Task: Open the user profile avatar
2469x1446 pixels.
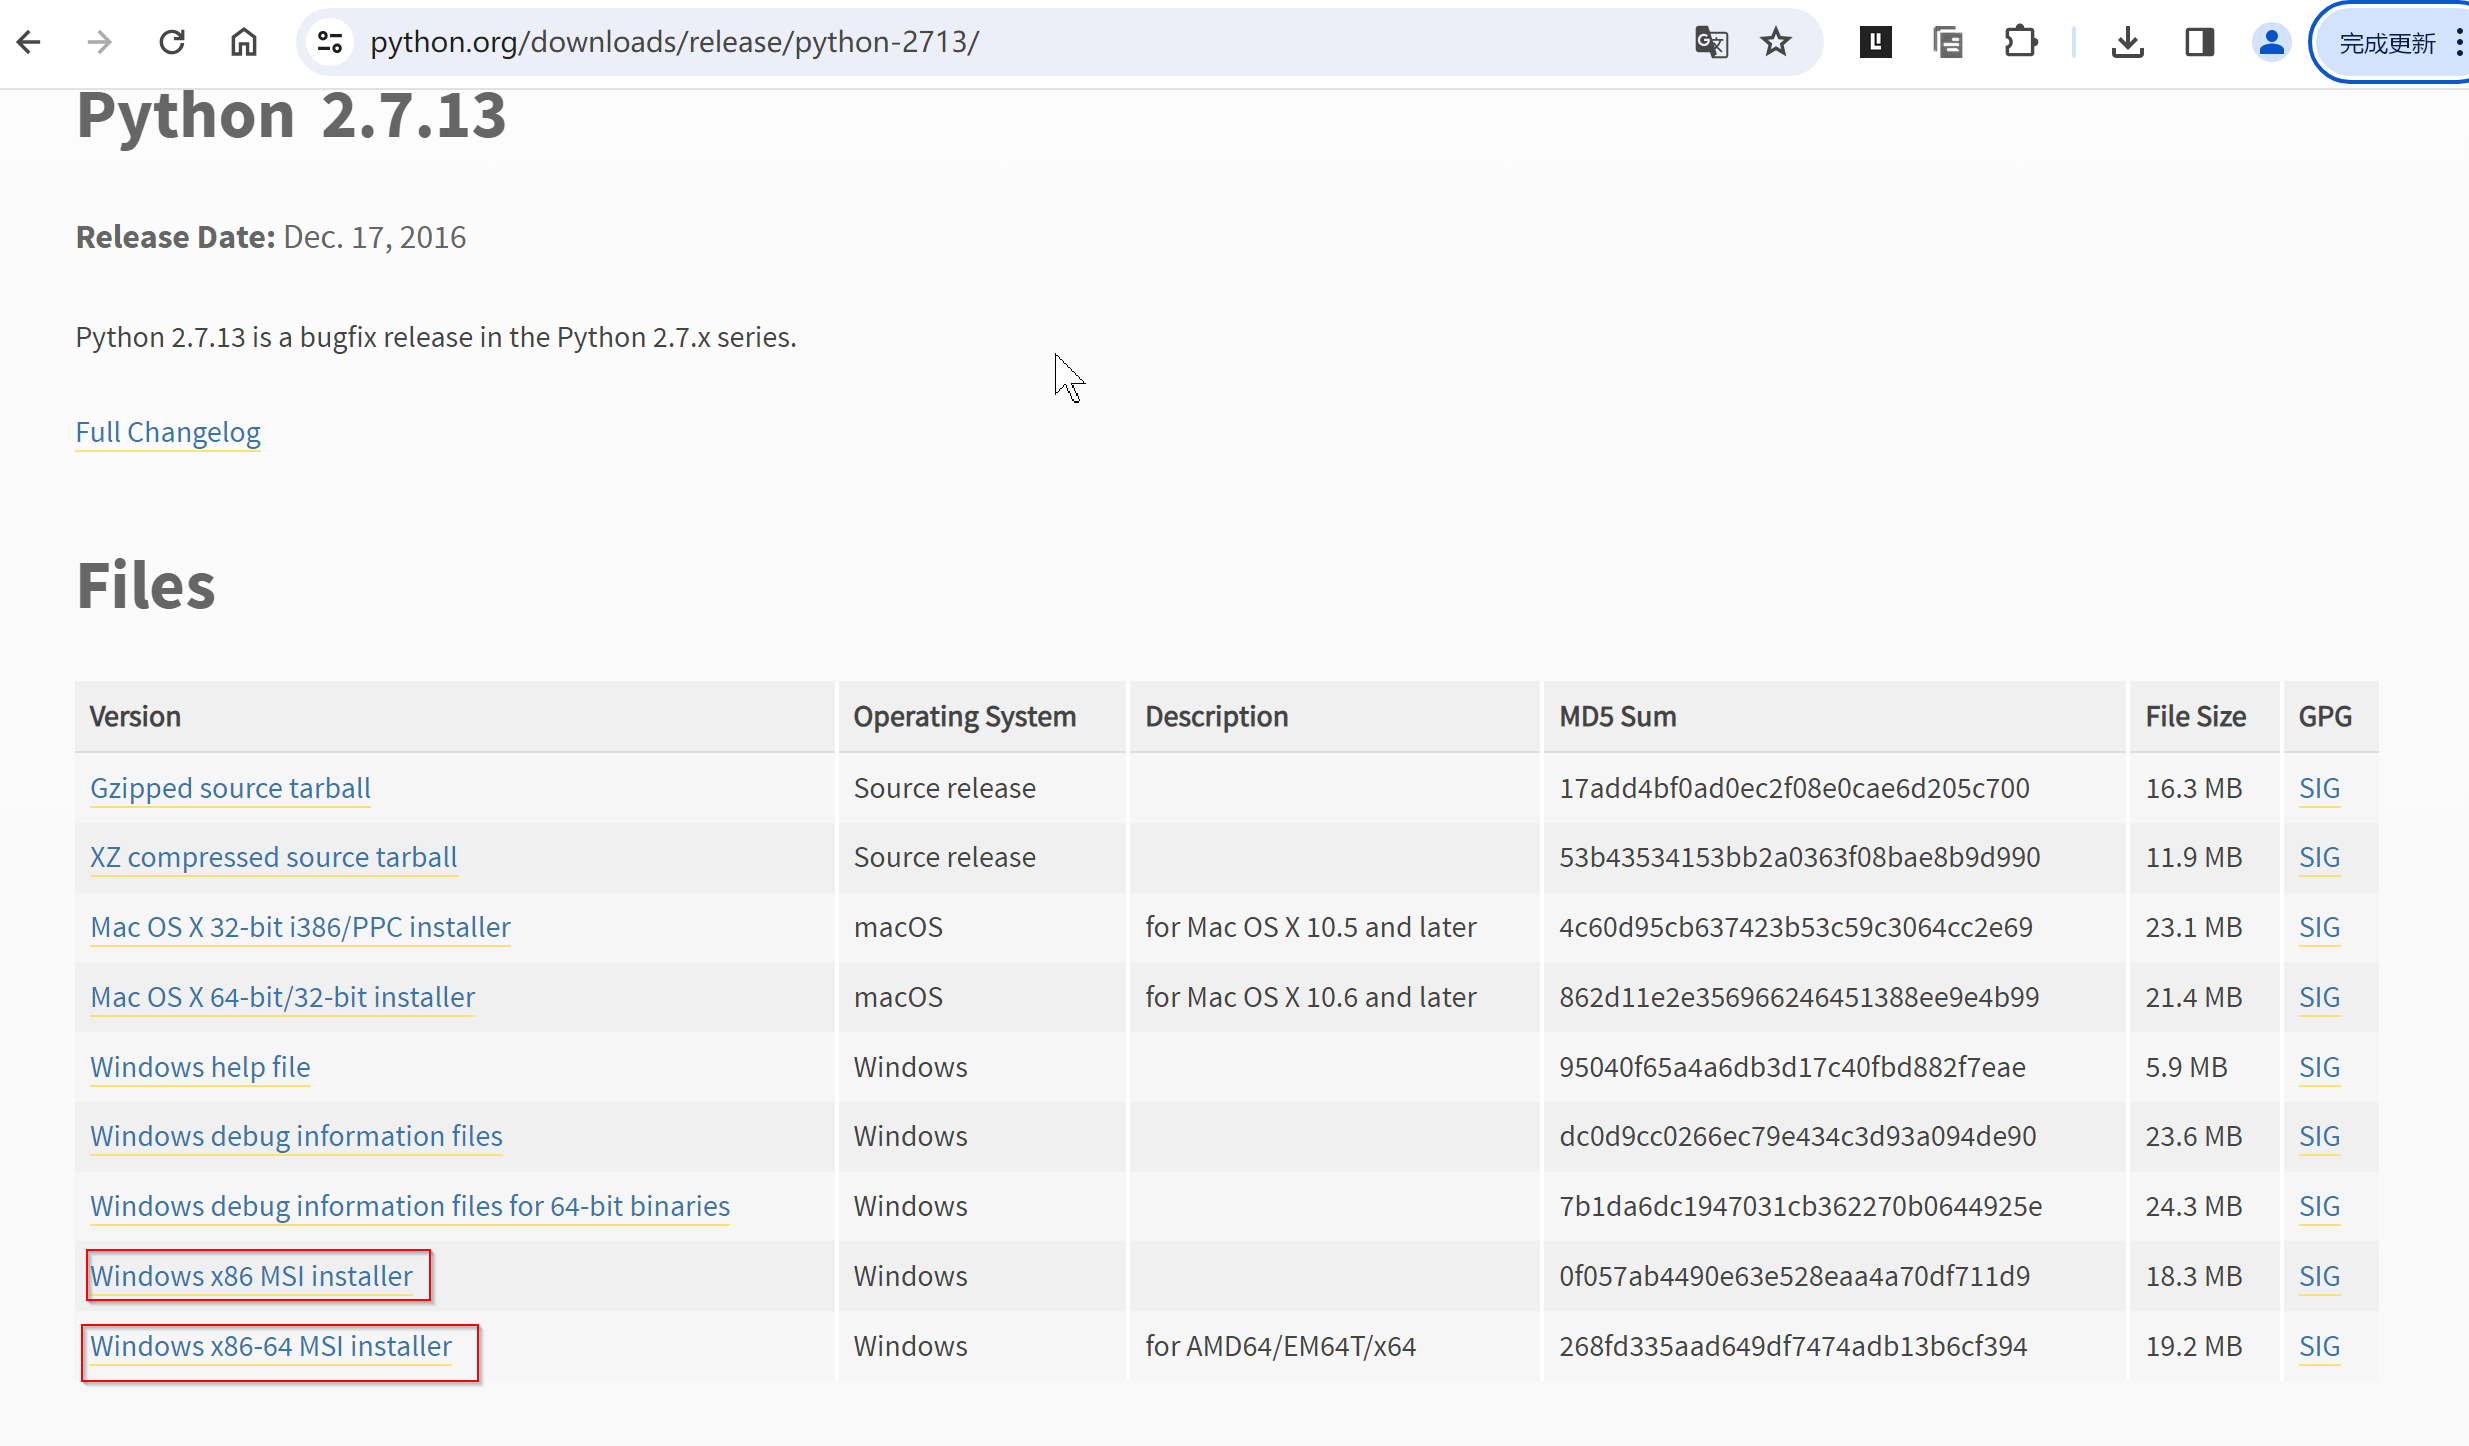Action: (x=2271, y=42)
